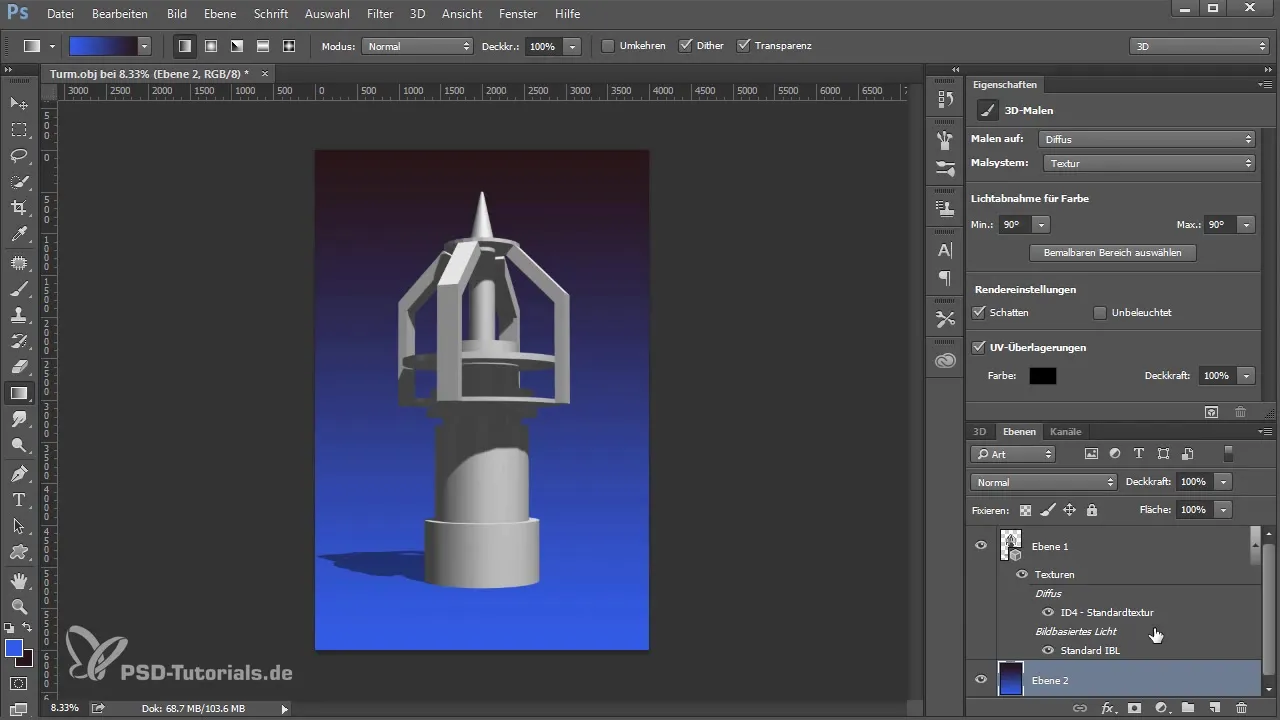1280x720 pixels.
Task: Select the Ebene 1 layer thumbnail
Action: click(1011, 546)
